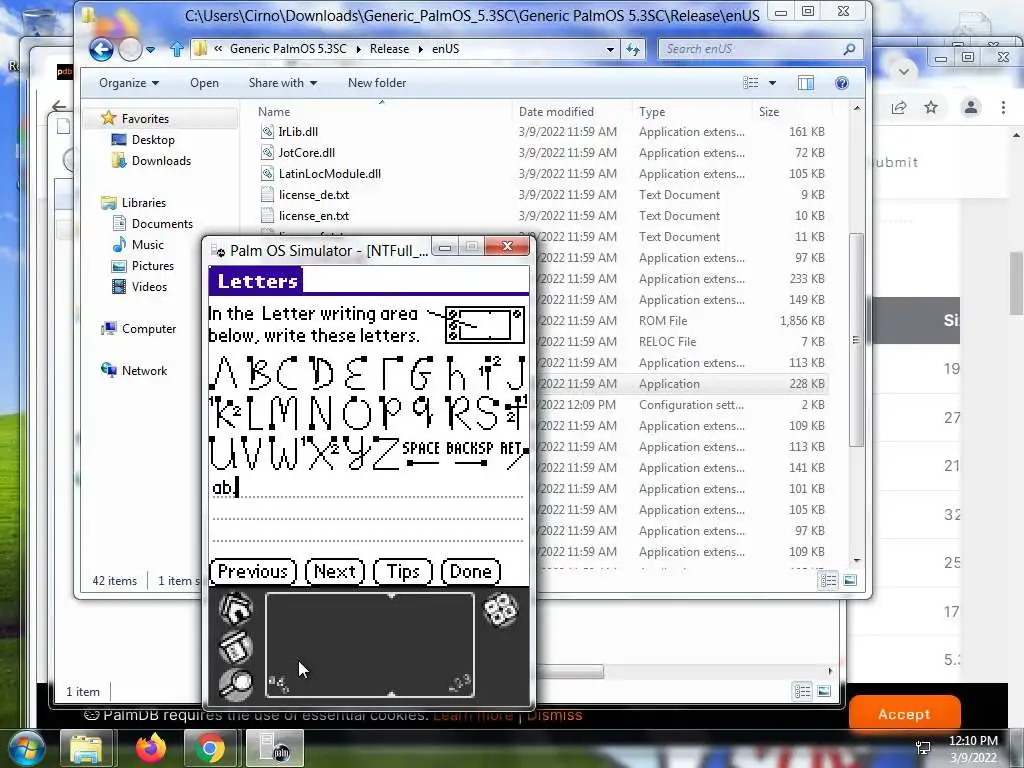
Task: Click the Graffiti stroke diagram icon
Action: 485,325
